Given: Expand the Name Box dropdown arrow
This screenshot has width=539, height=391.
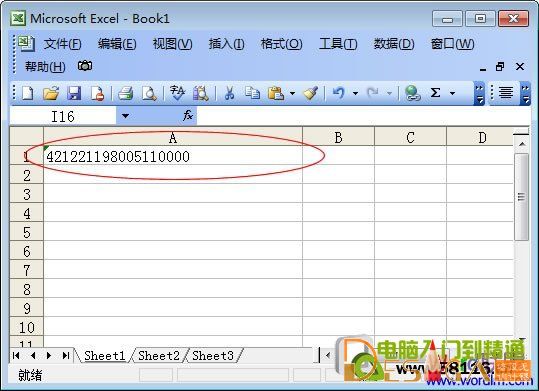Looking at the screenshot, I should pyautogui.click(x=125, y=116).
